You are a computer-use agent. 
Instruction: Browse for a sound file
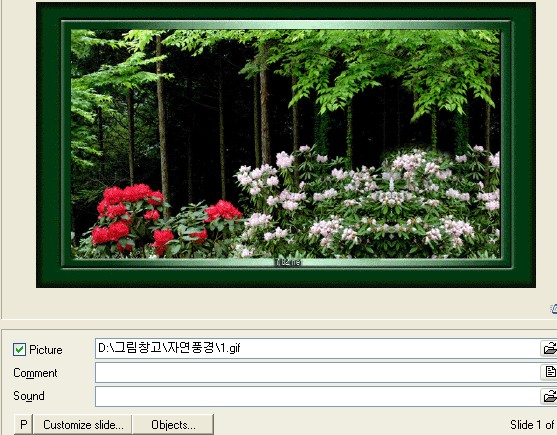pos(549,396)
